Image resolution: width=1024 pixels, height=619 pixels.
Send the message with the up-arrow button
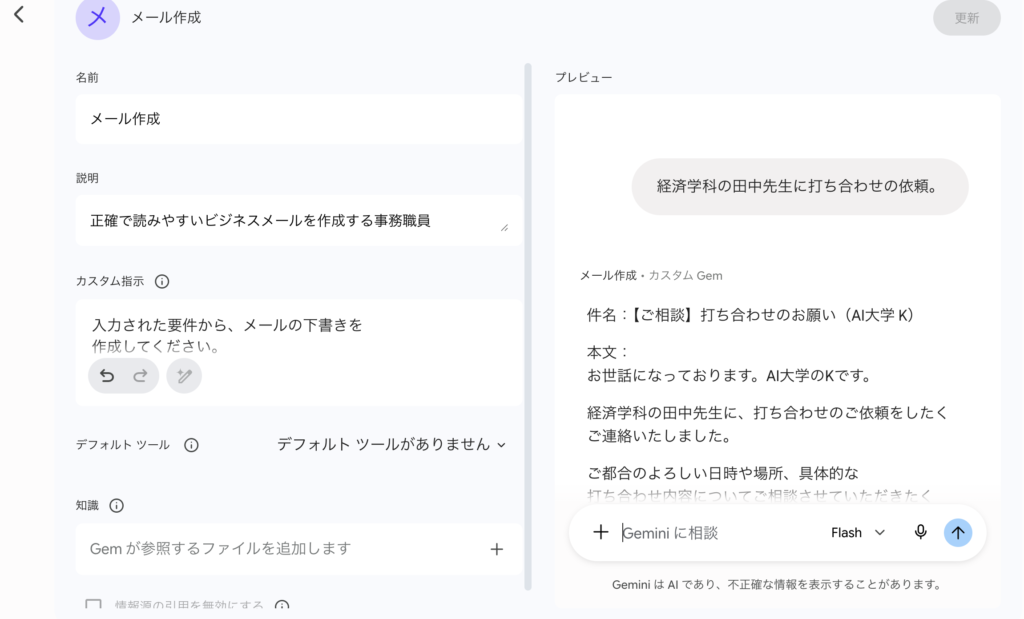[x=958, y=533]
